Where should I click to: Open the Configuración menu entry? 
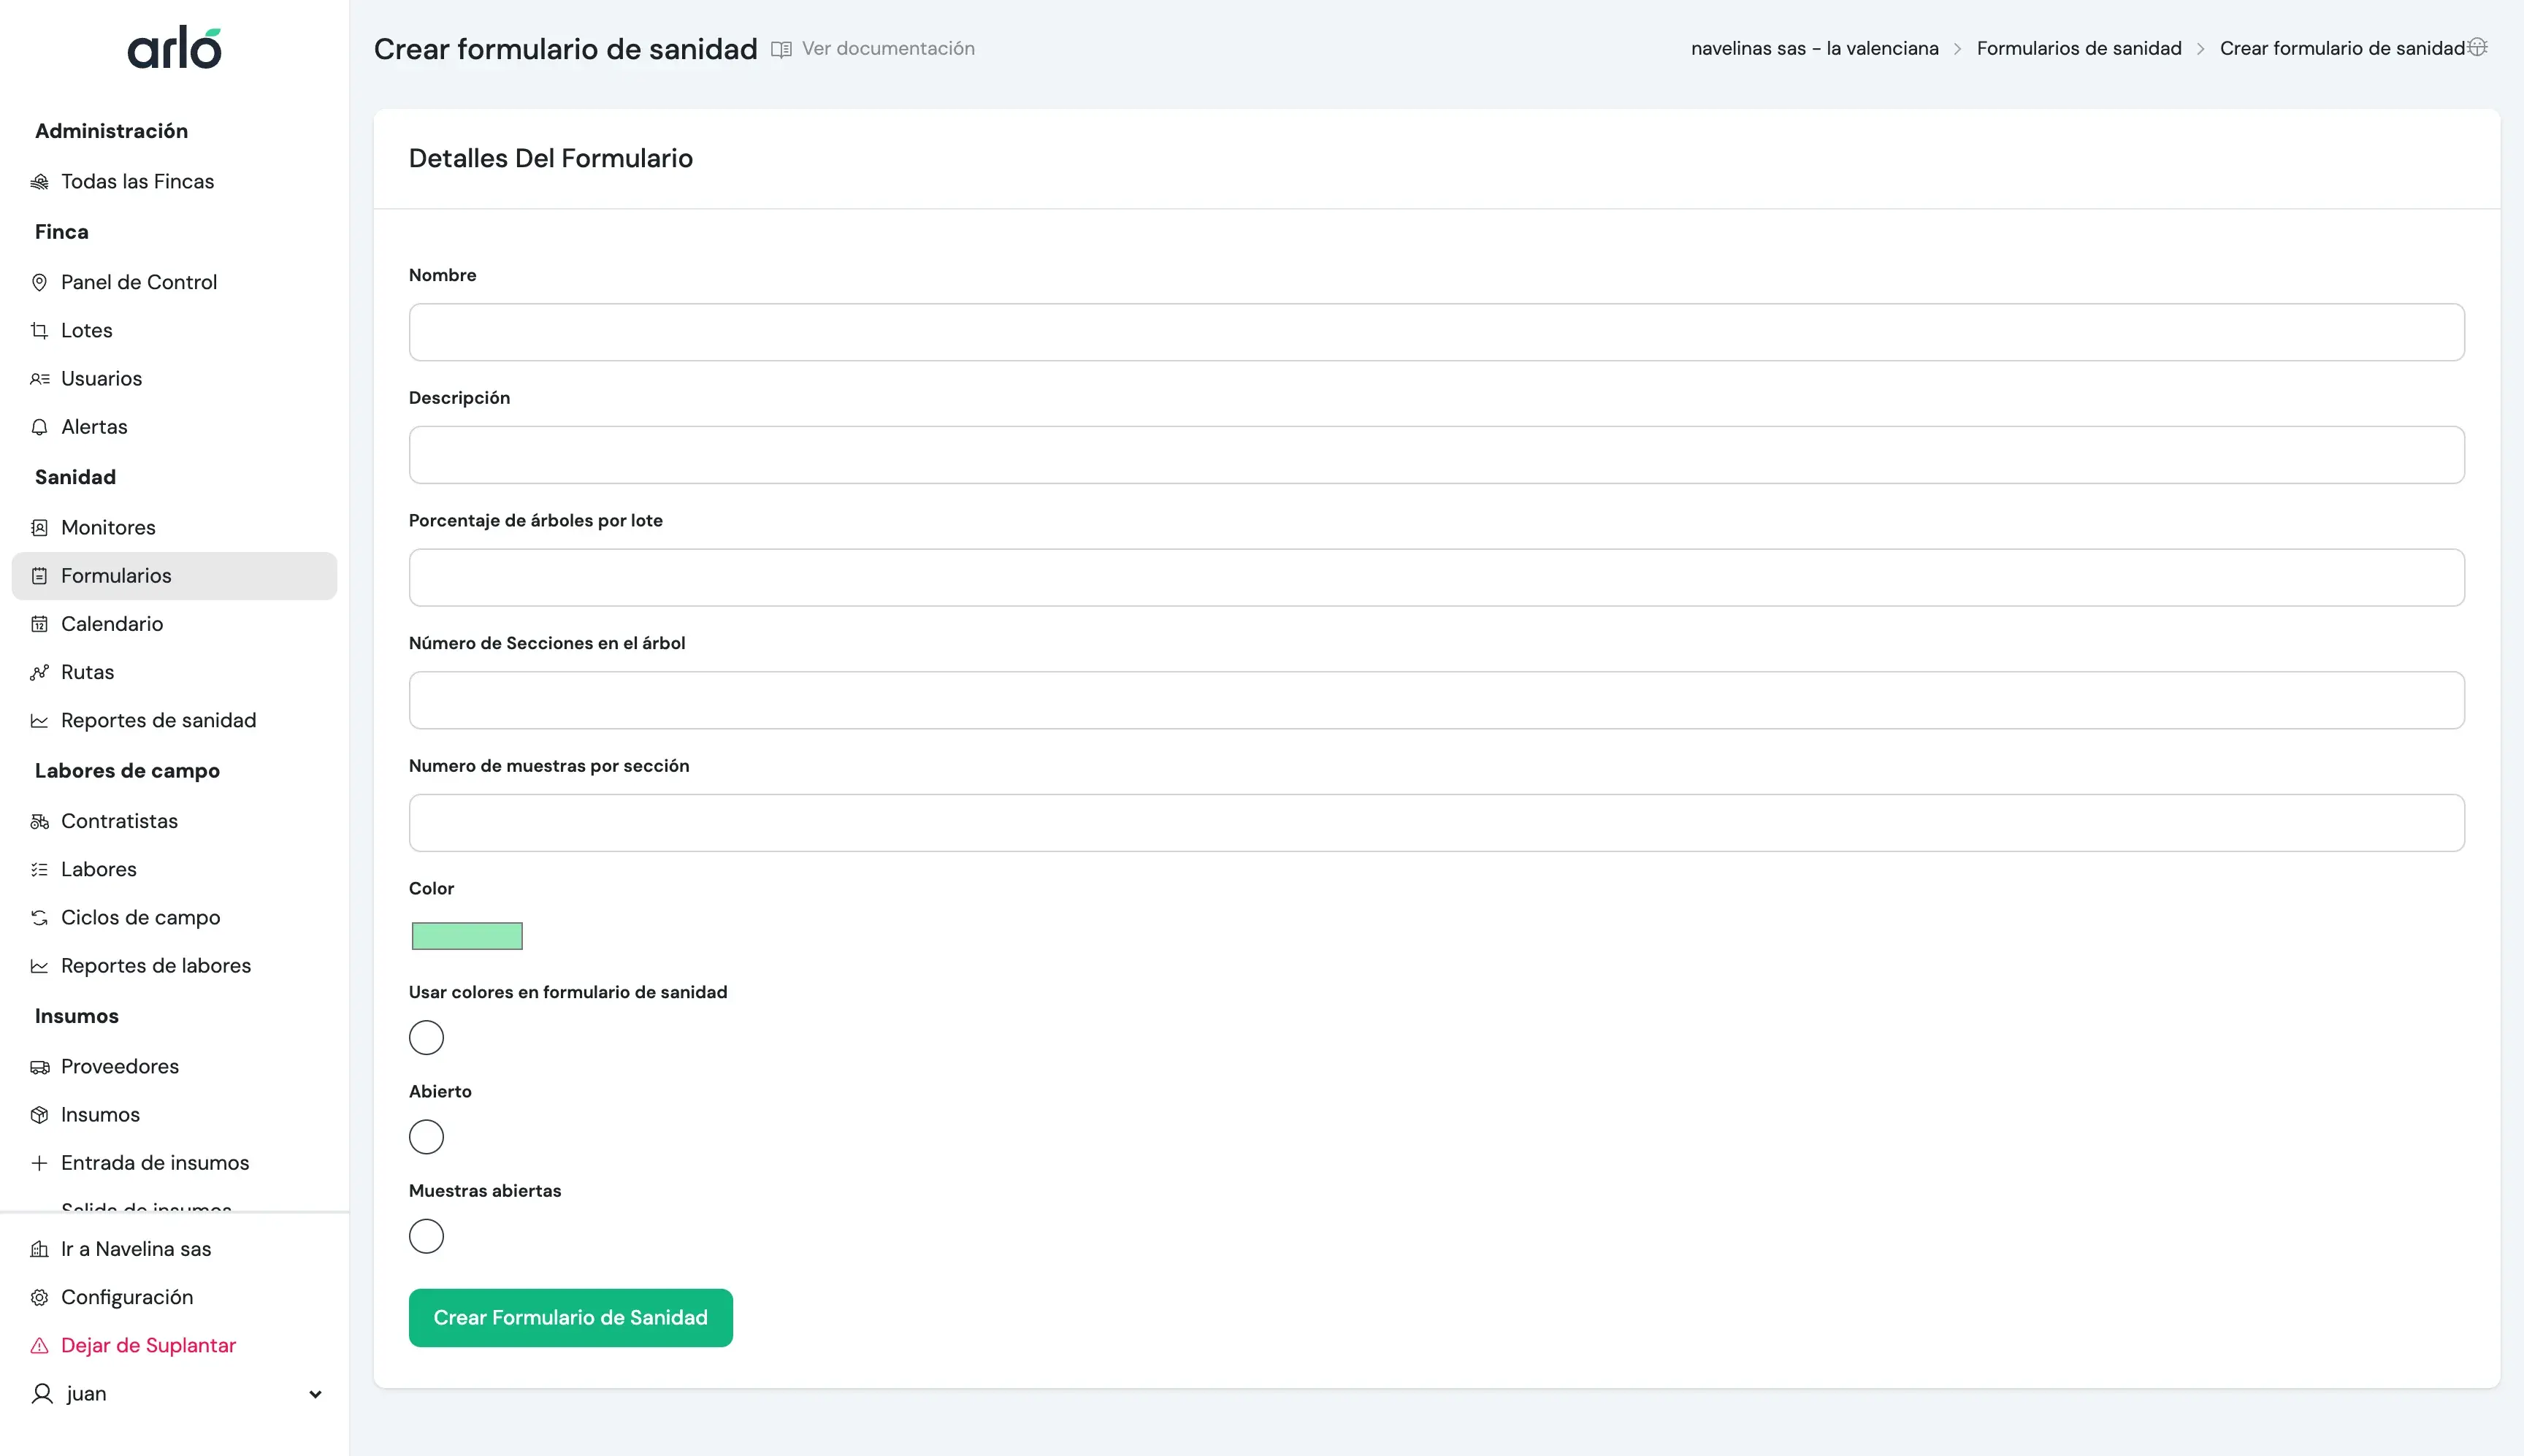[127, 1296]
